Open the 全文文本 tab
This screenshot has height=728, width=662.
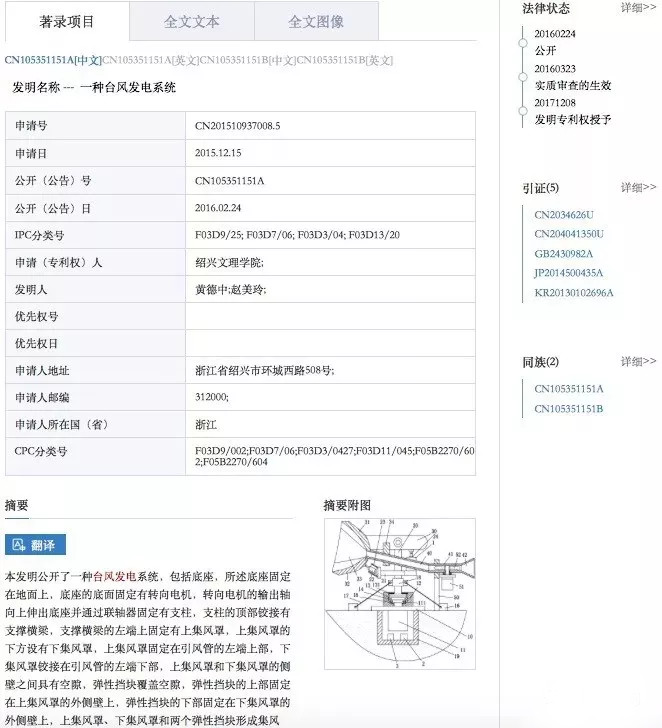tap(192, 21)
